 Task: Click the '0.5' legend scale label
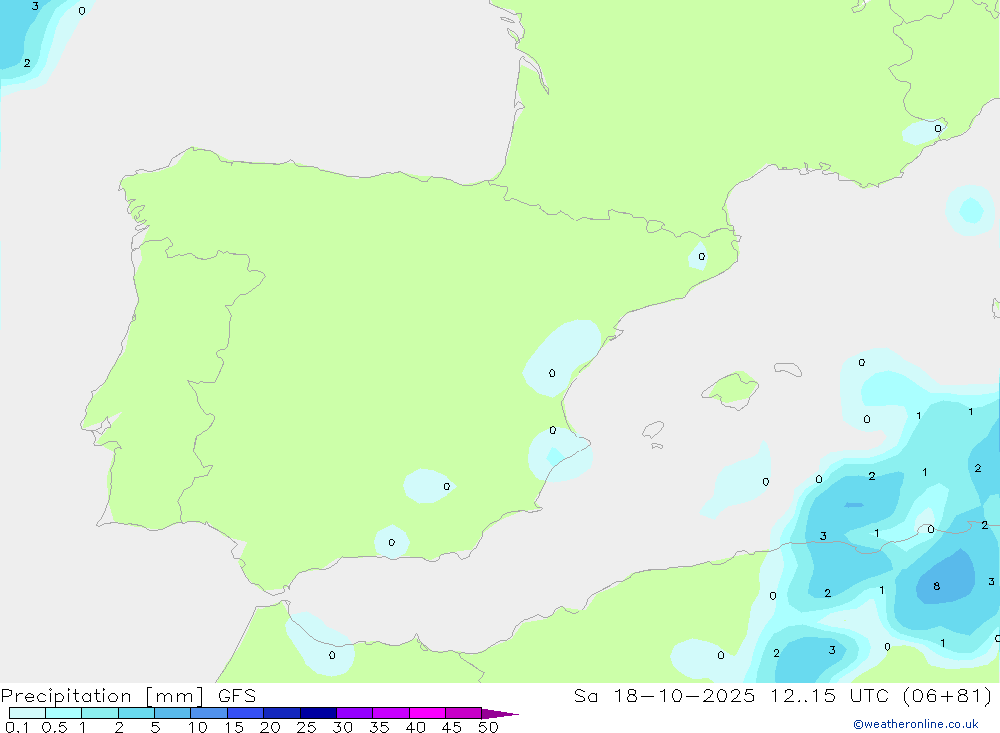tap(54, 727)
